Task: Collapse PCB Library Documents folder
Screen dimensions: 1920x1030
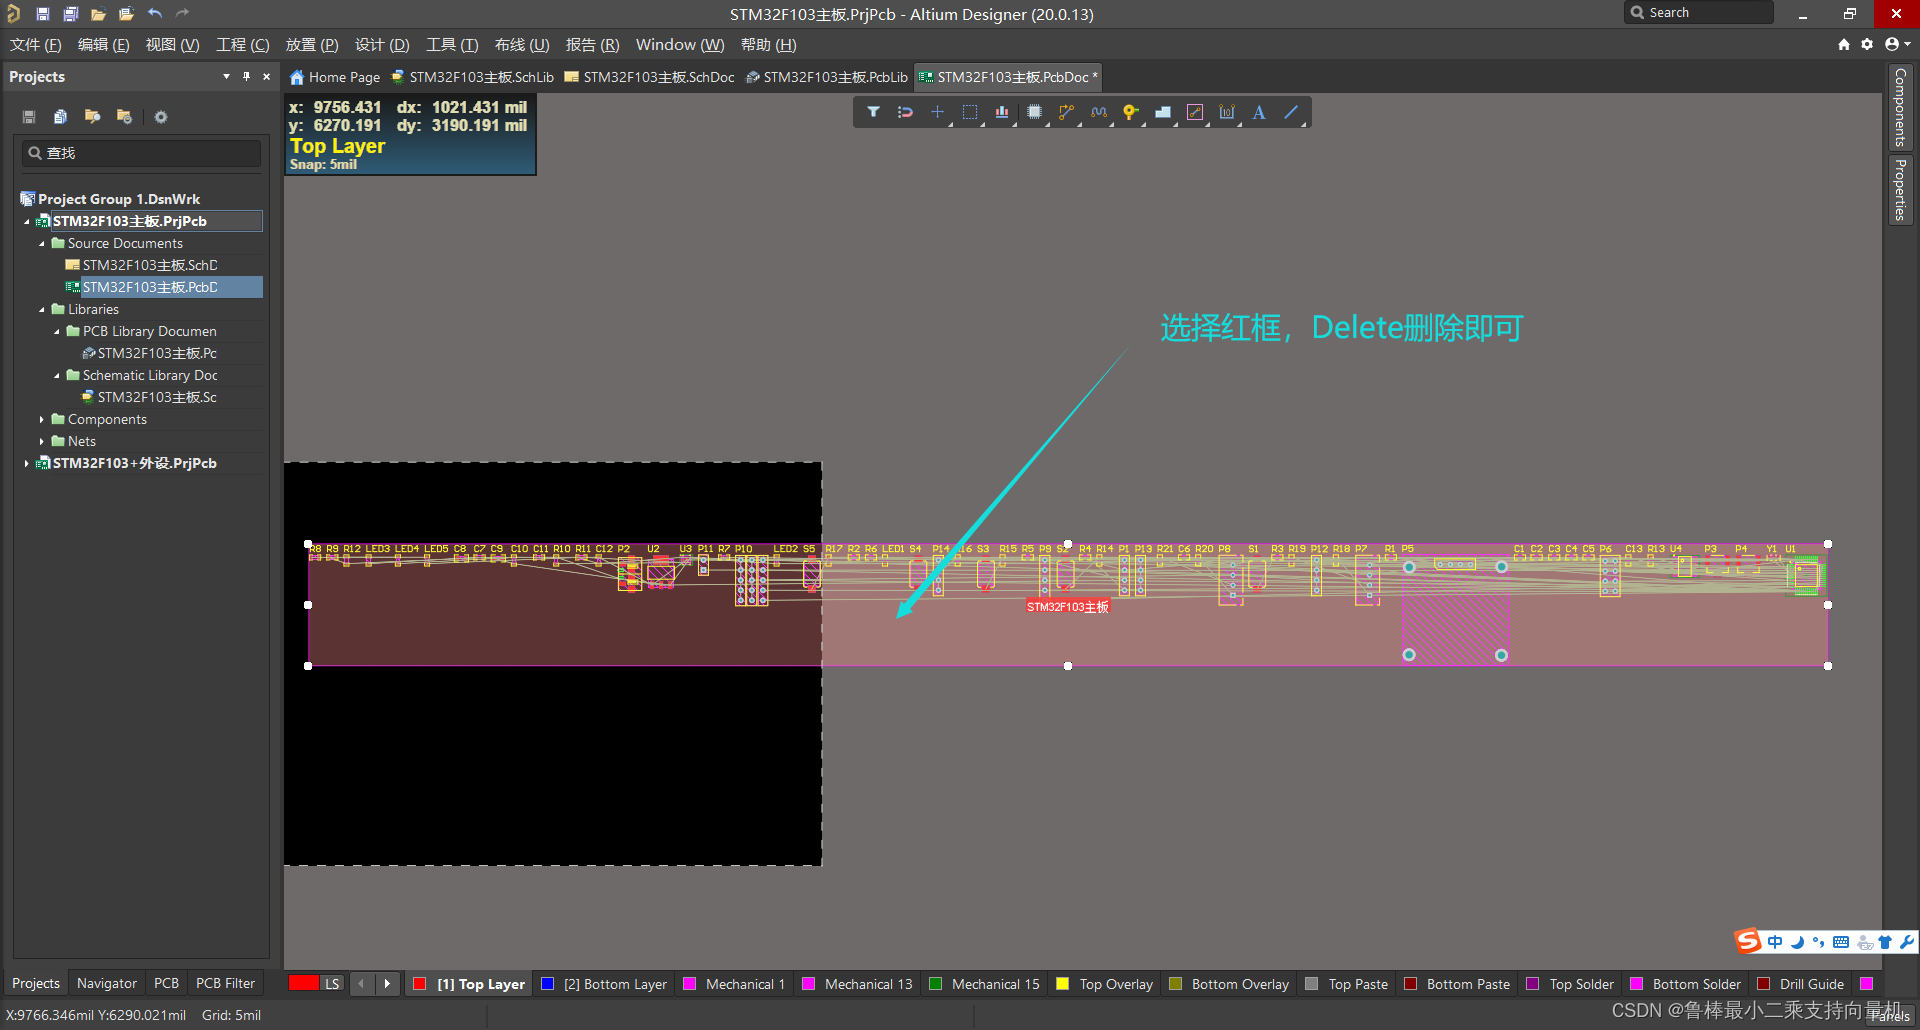Action: pyautogui.click(x=56, y=331)
